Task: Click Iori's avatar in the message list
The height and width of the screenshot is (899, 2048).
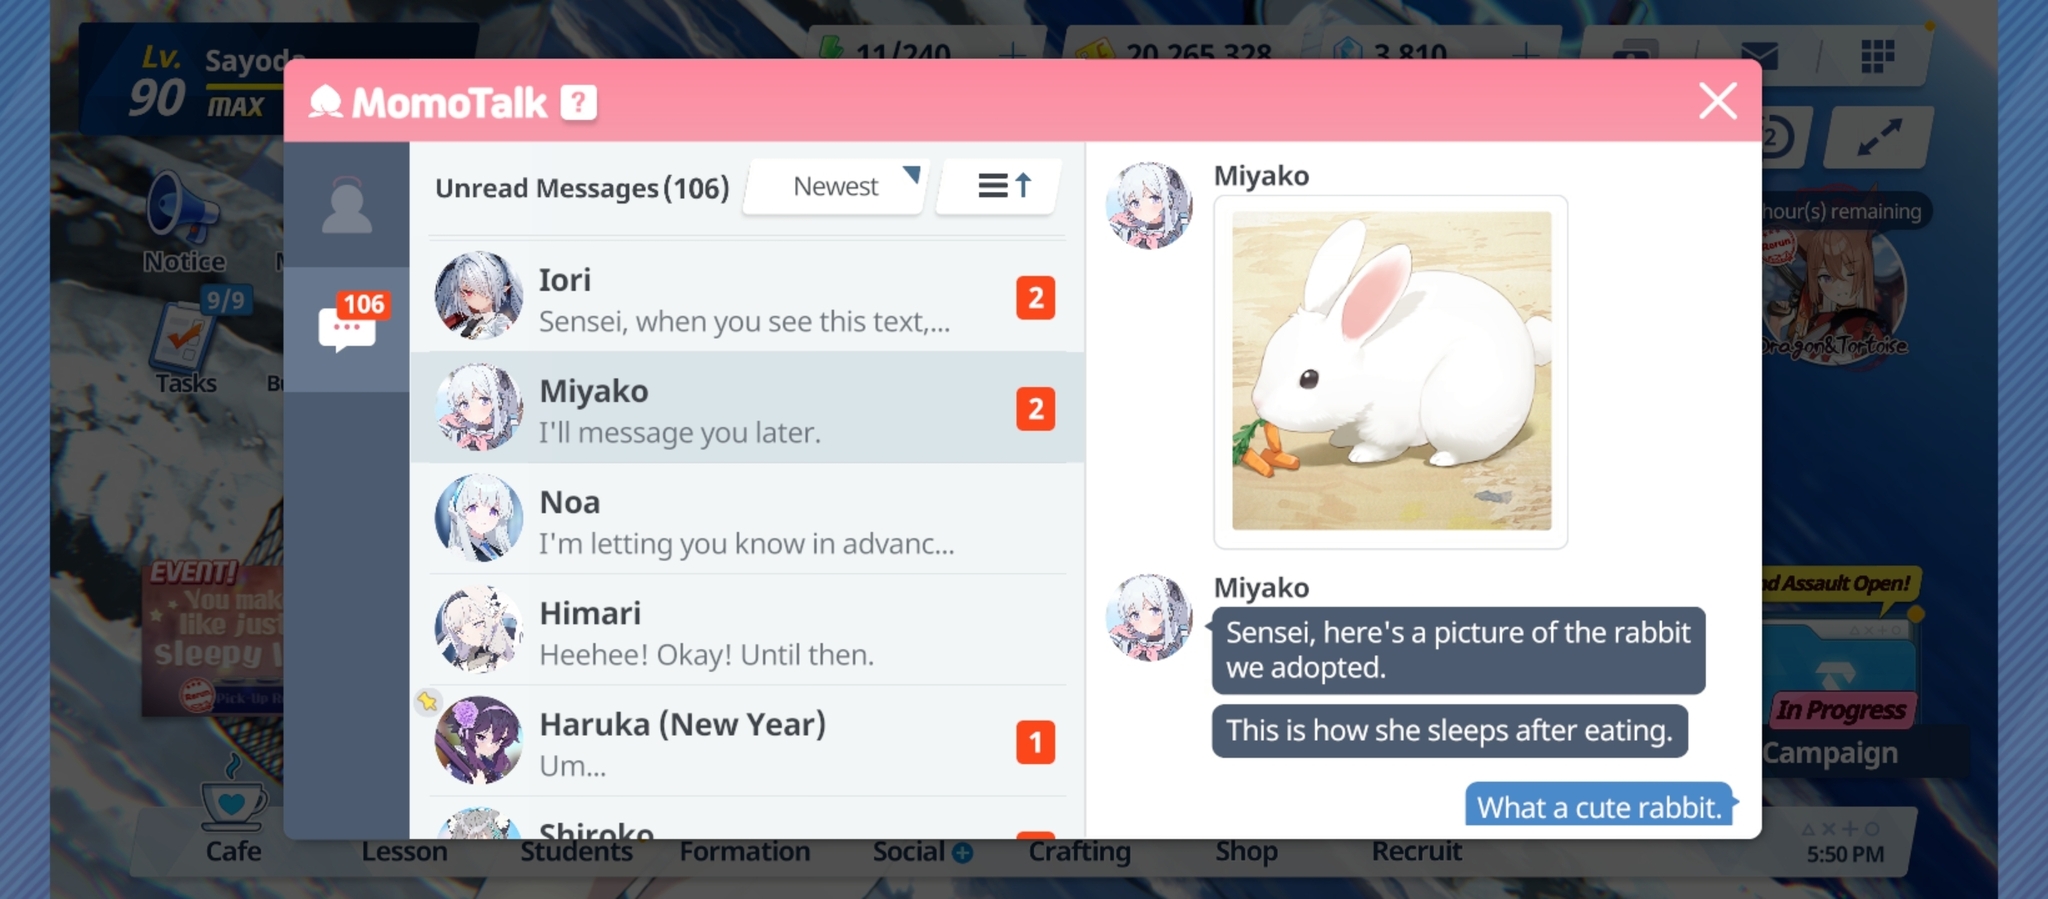Action: 478,296
